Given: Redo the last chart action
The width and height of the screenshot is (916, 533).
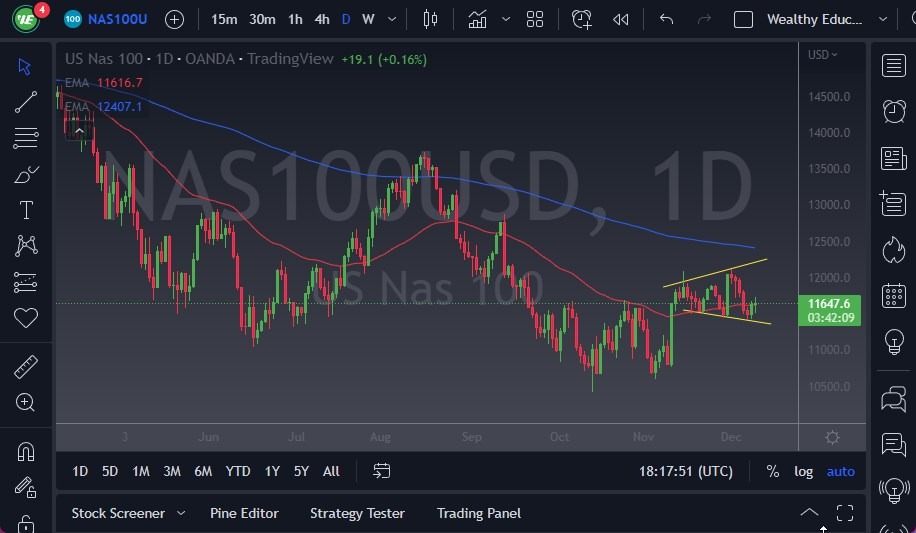Looking at the screenshot, I should tap(704, 19).
